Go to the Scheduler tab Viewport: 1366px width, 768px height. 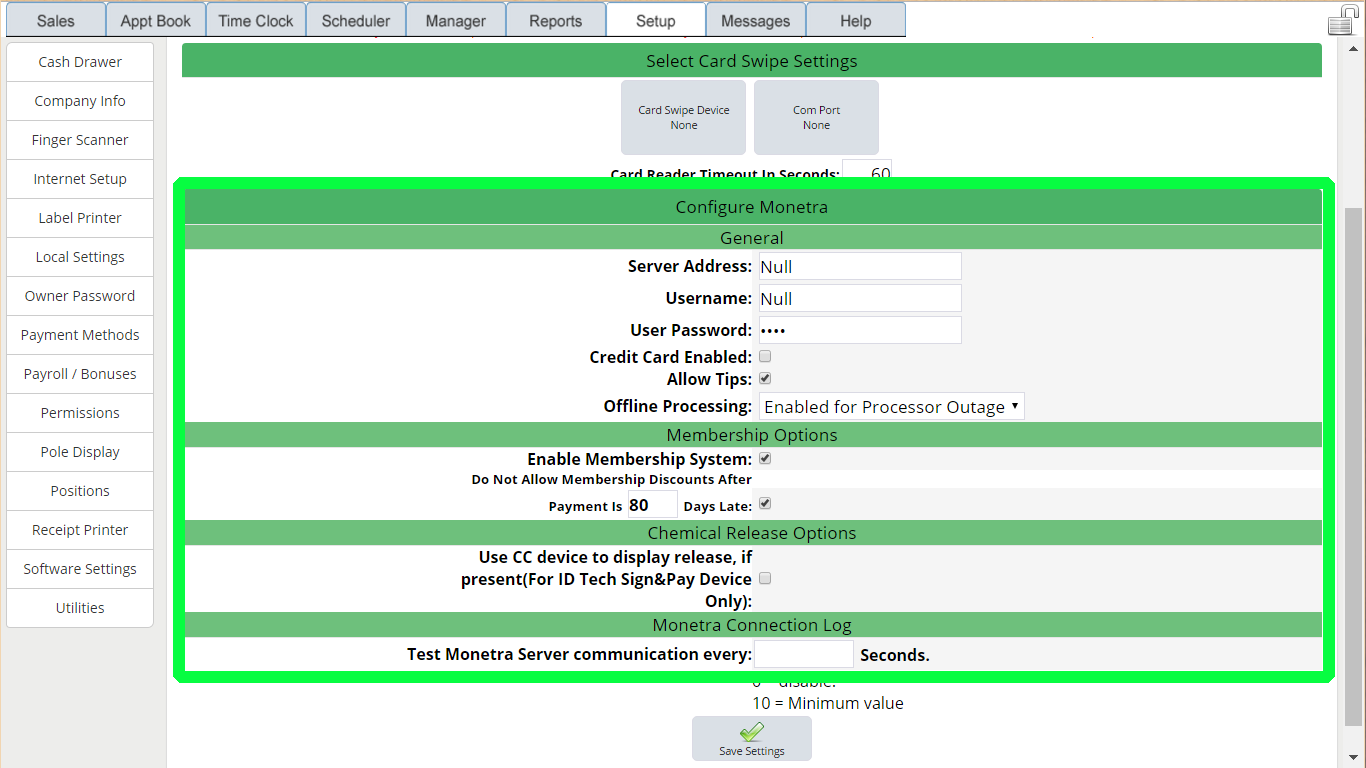point(355,20)
